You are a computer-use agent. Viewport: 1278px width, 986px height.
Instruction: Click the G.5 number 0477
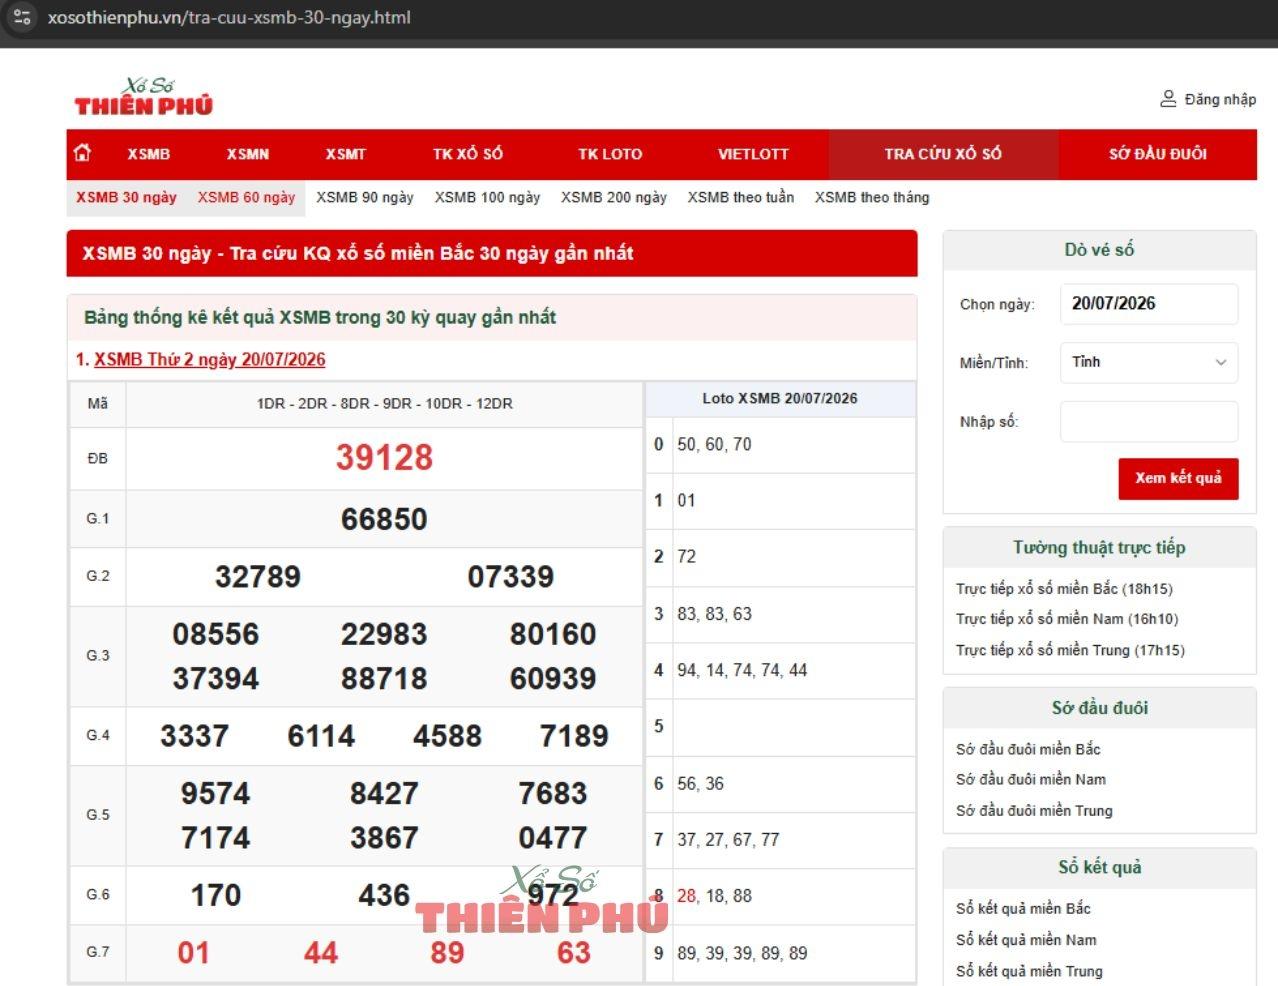tap(553, 837)
